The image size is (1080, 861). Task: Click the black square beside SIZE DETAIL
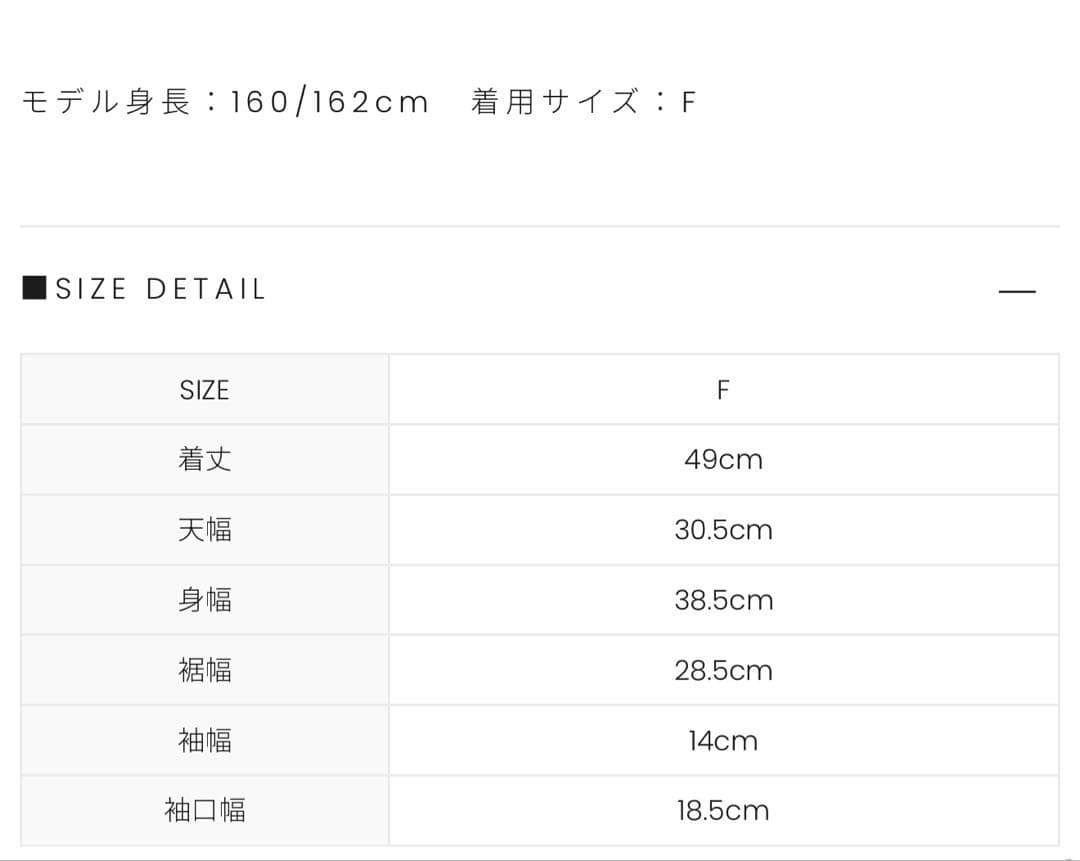click(x=34, y=289)
